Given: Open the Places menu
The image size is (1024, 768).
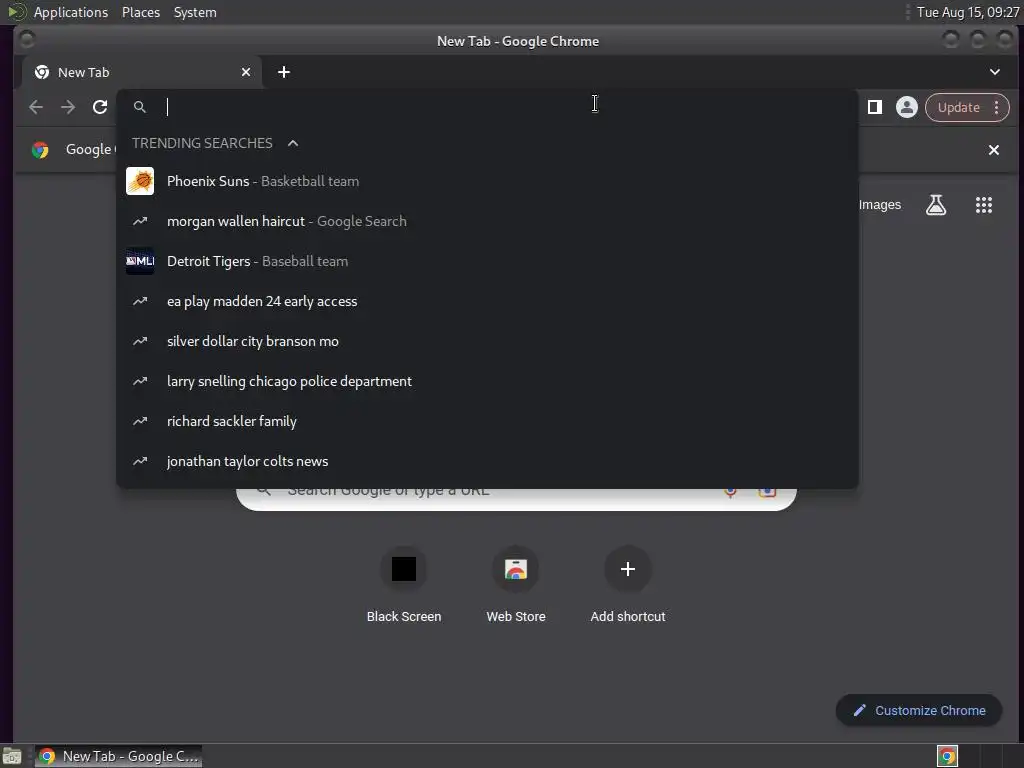Looking at the screenshot, I should click(x=141, y=12).
